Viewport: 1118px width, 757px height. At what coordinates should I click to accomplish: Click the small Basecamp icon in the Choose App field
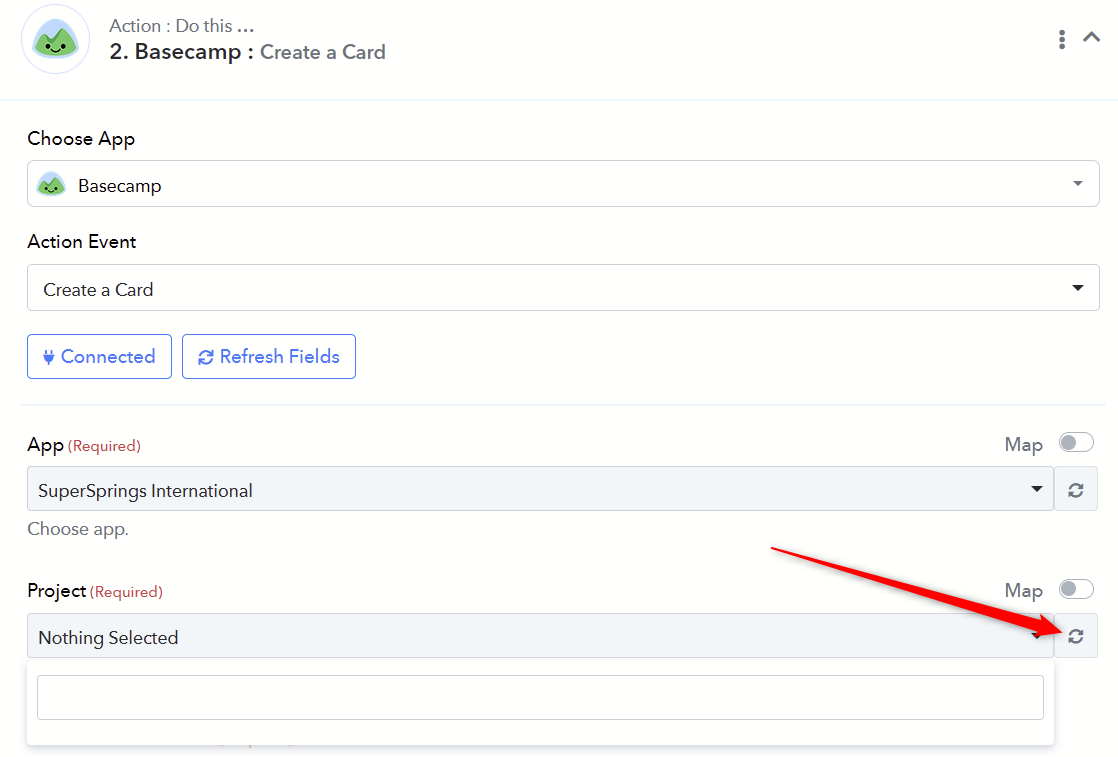[51, 184]
